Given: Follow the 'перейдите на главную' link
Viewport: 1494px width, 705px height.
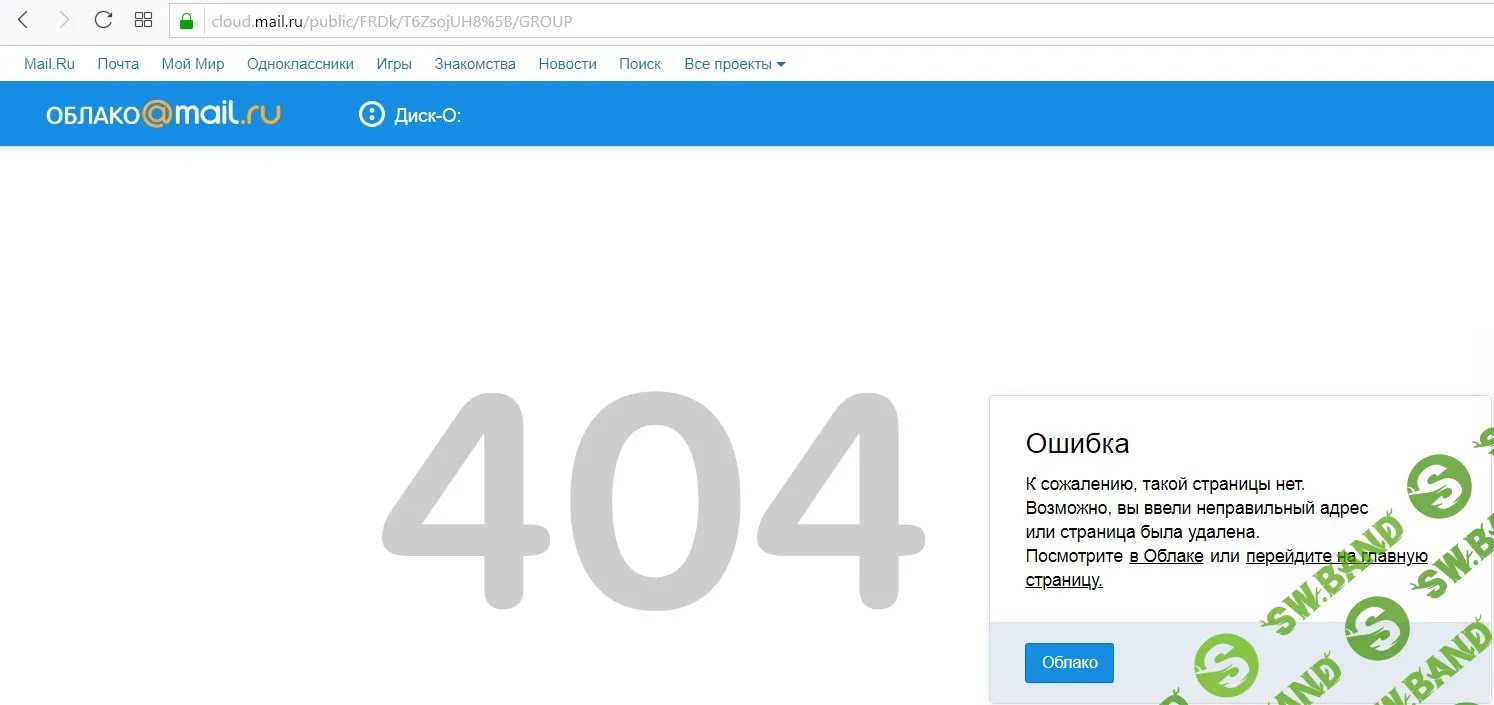Looking at the screenshot, I should pos(1336,556).
